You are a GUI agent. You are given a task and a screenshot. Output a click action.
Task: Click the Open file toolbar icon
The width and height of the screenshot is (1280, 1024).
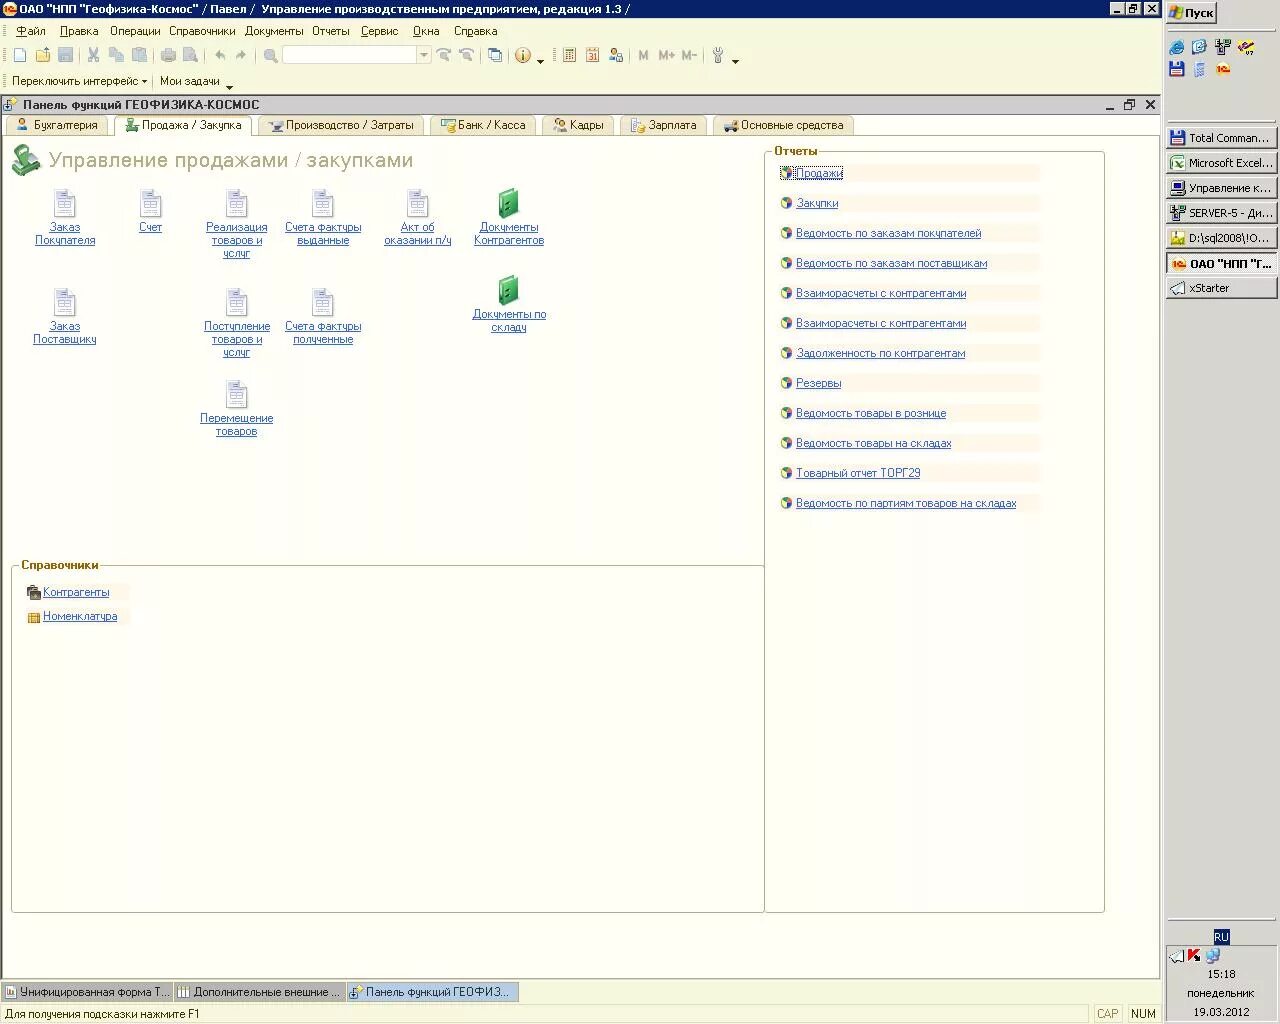point(43,55)
